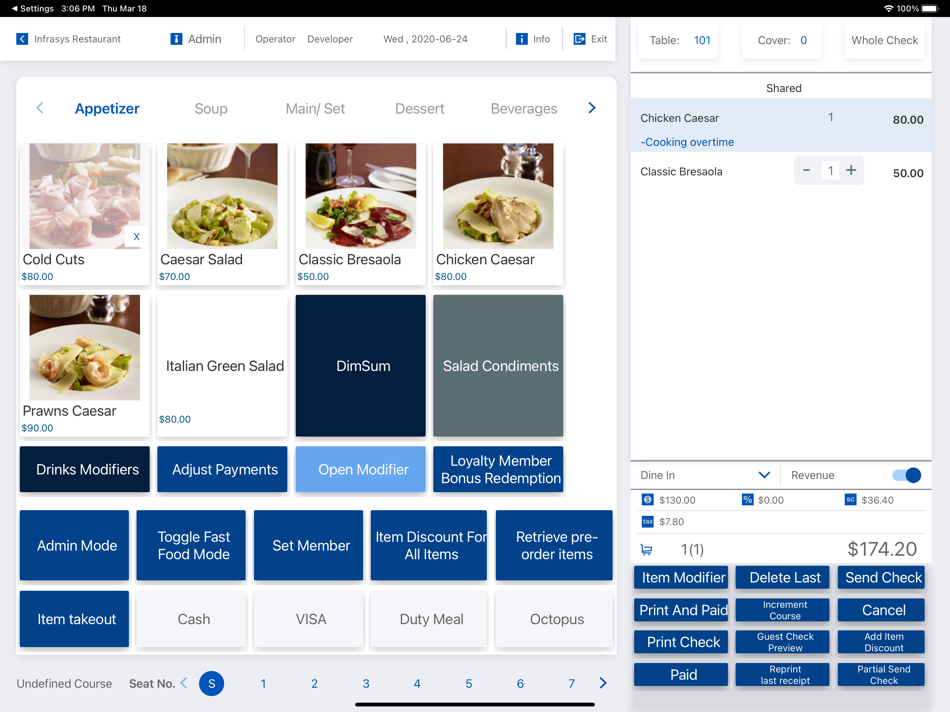Open the Info icon in header
This screenshot has height=712, width=950.
point(522,39)
